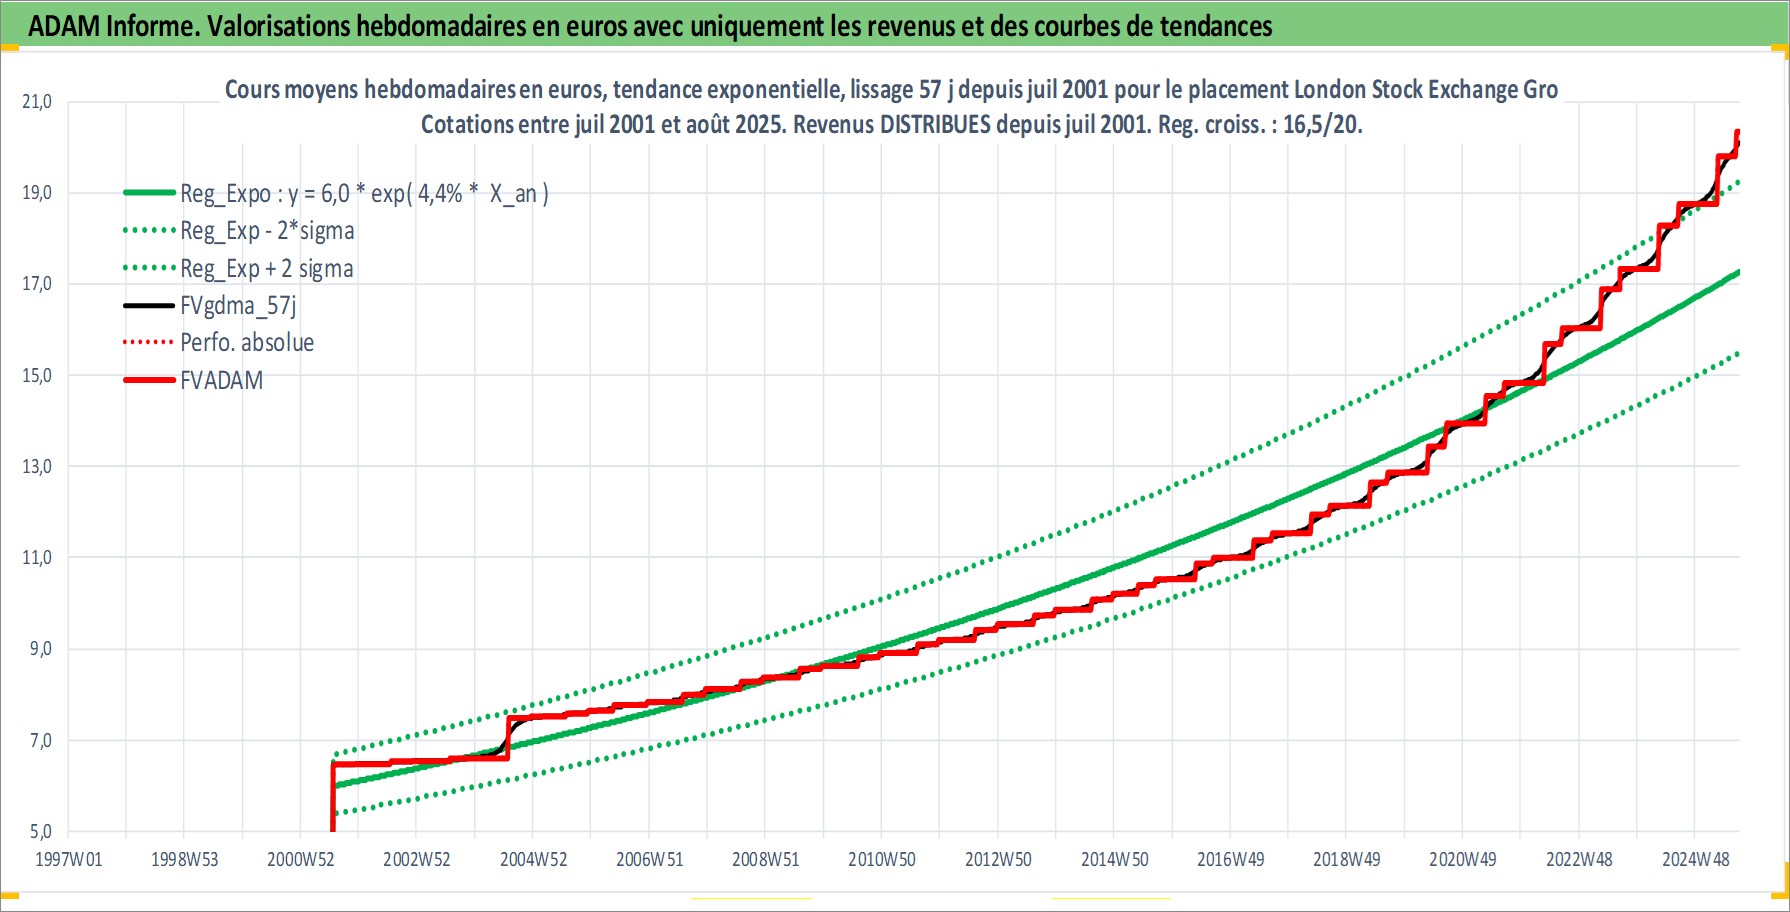The height and width of the screenshot is (912, 1790).
Task: Click the legend entry 'FVADAM'
Action: (x=222, y=381)
